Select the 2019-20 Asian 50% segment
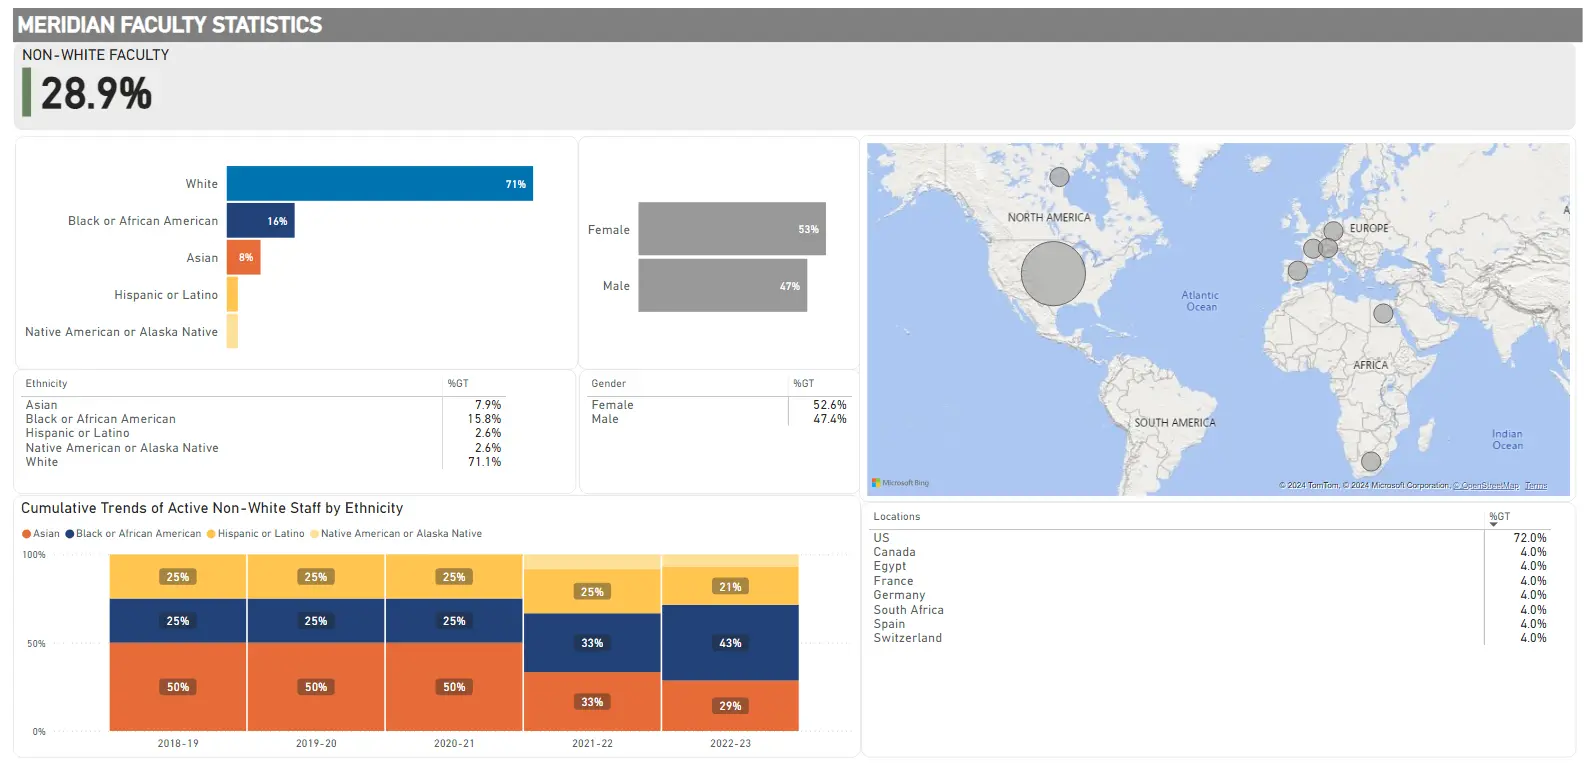This screenshot has width=1592, height=763. point(316,687)
